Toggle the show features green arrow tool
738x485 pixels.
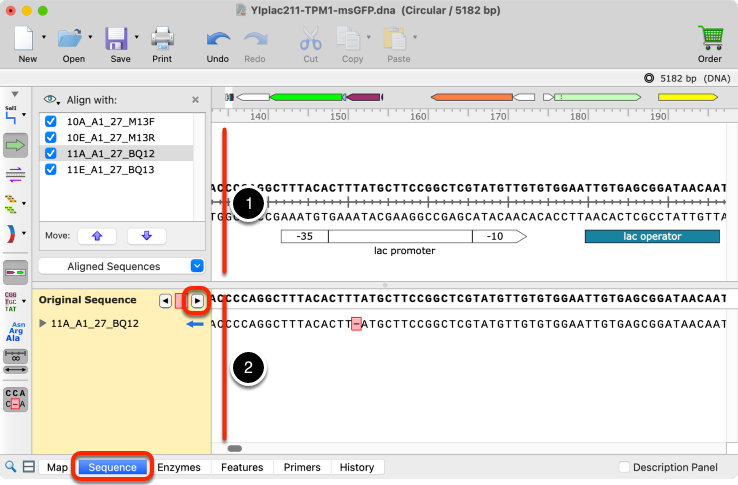(x=16, y=145)
